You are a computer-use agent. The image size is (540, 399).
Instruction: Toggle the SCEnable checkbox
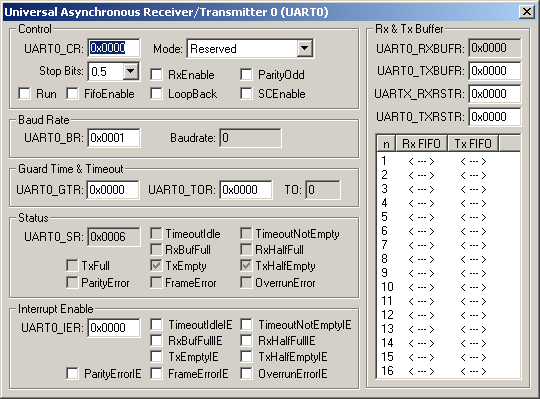tap(246, 93)
